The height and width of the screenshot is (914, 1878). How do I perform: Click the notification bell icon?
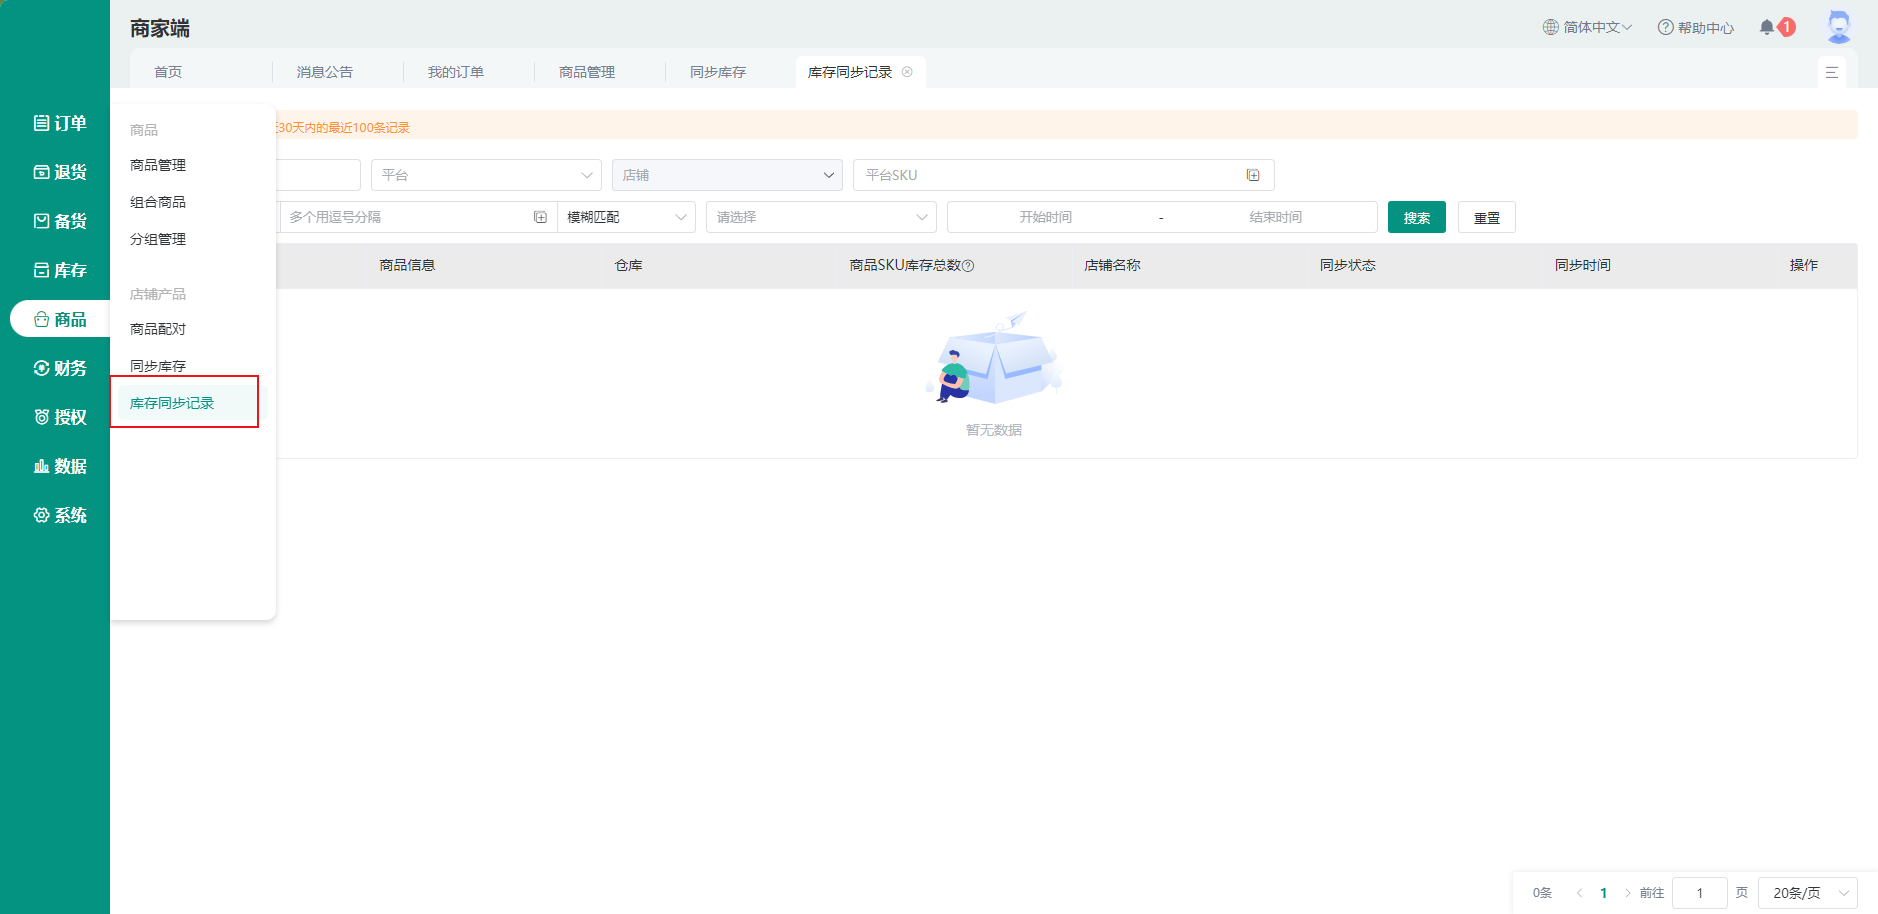pyautogui.click(x=1767, y=27)
